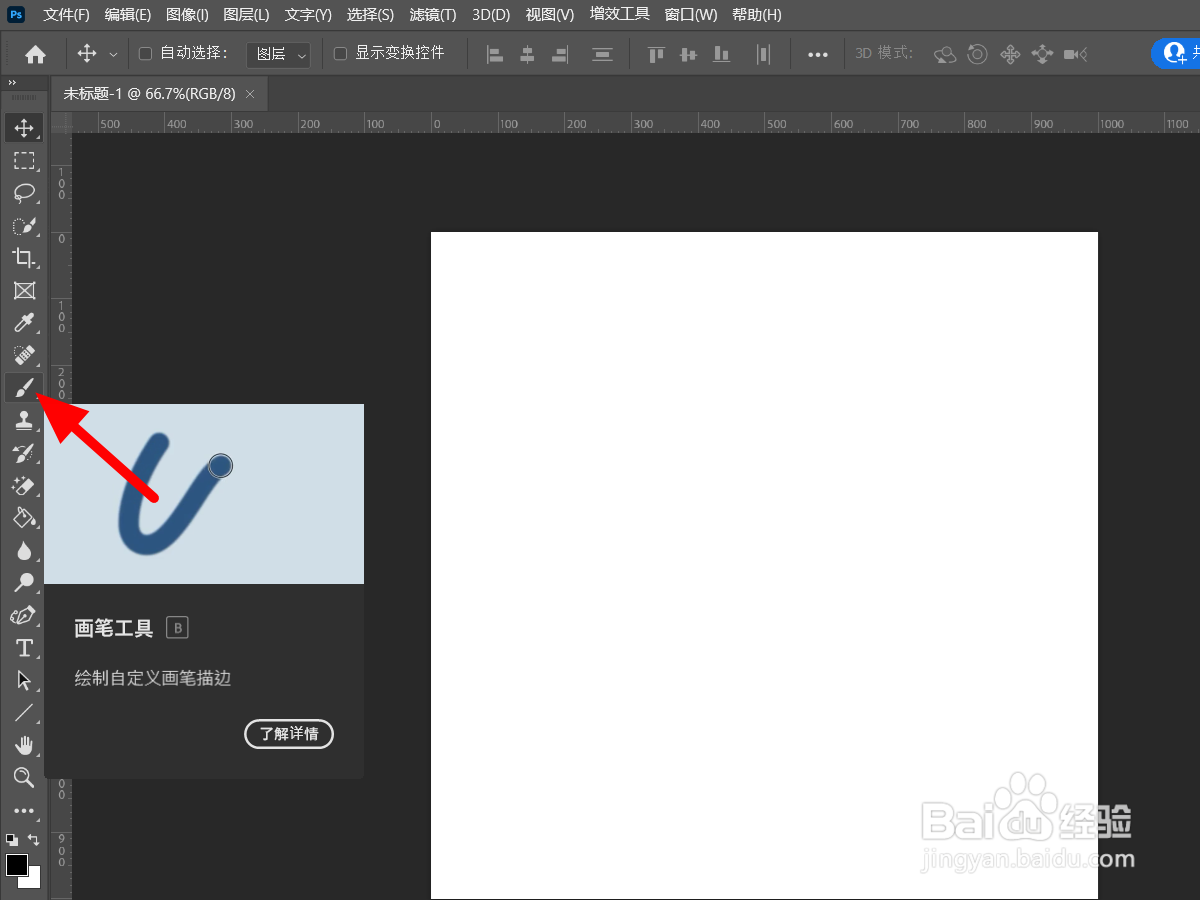Click align vertical centers icon
The image size is (1200, 900).
click(688, 54)
